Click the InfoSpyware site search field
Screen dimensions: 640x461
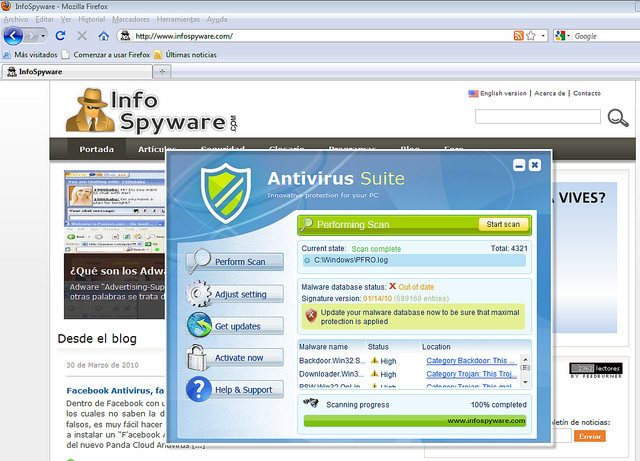click(537, 117)
